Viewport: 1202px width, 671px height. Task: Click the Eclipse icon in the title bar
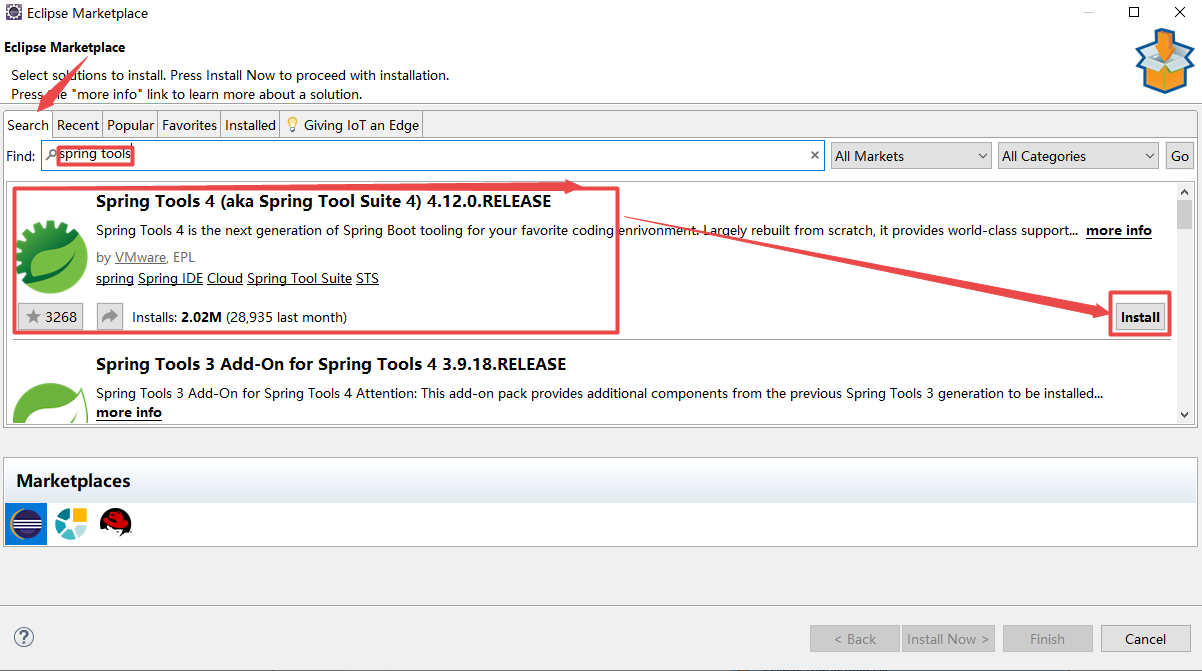click(x=13, y=13)
